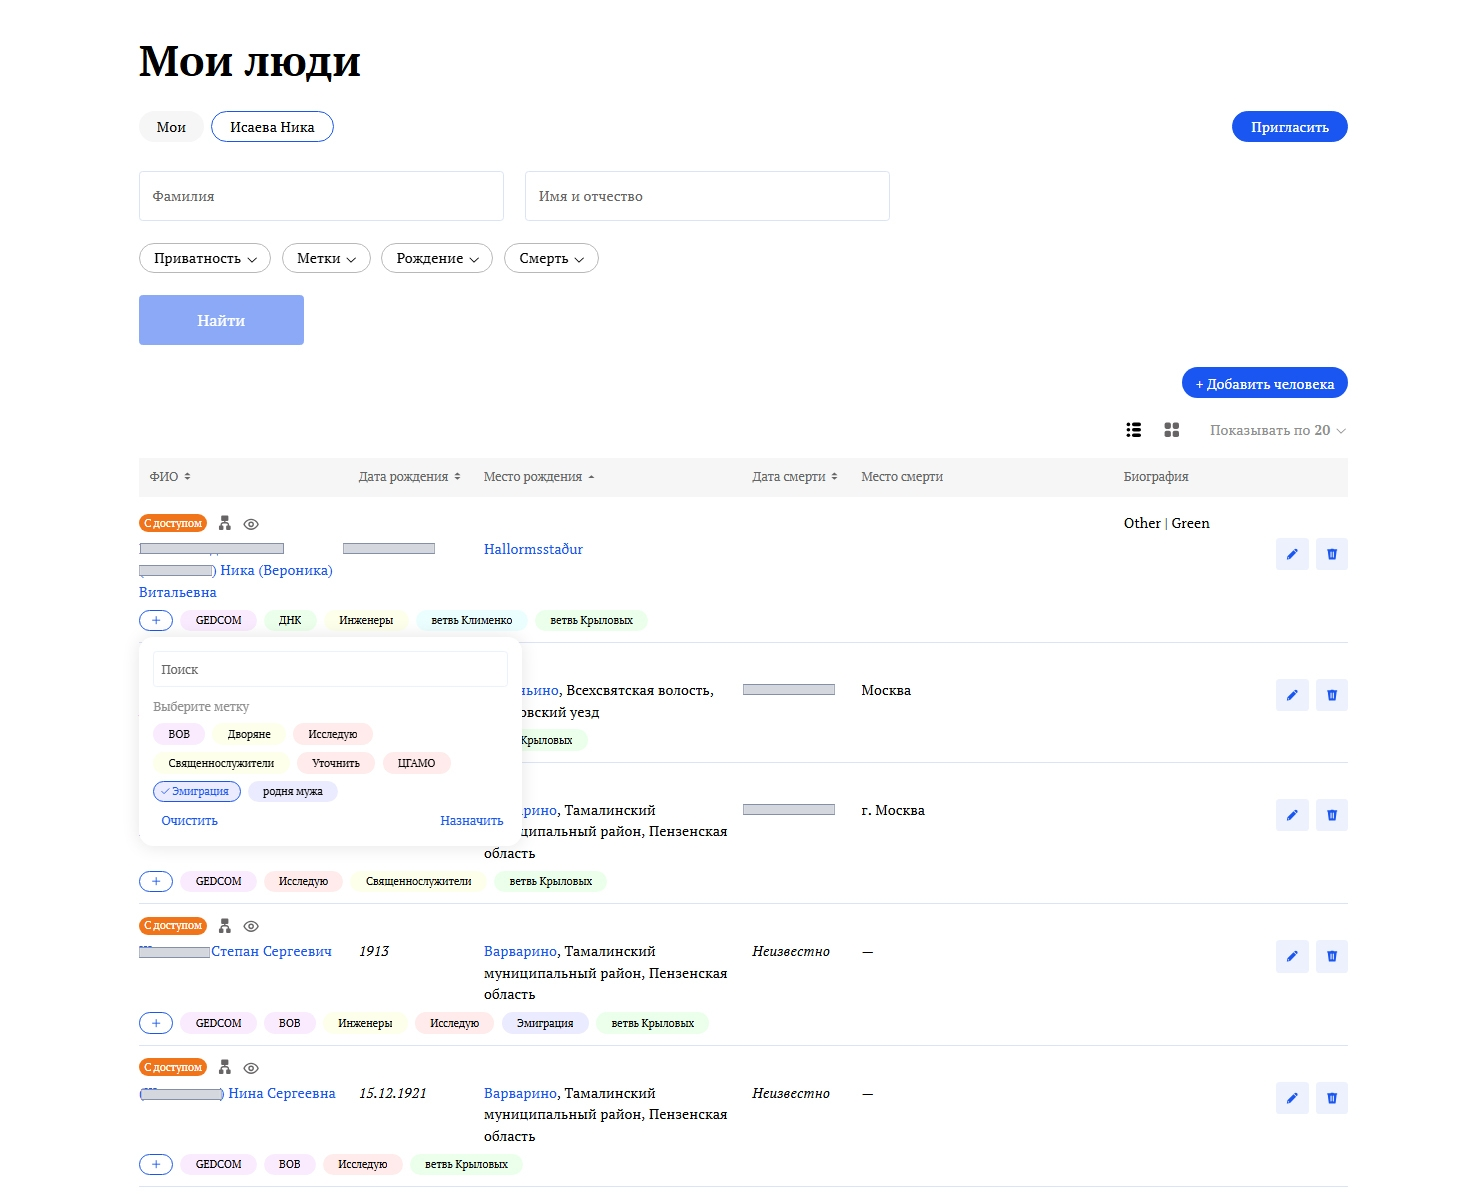Deselect the checked Эмиграция tag
The height and width of the screenshot is (1198, 1464).
[x=197, y=791]
